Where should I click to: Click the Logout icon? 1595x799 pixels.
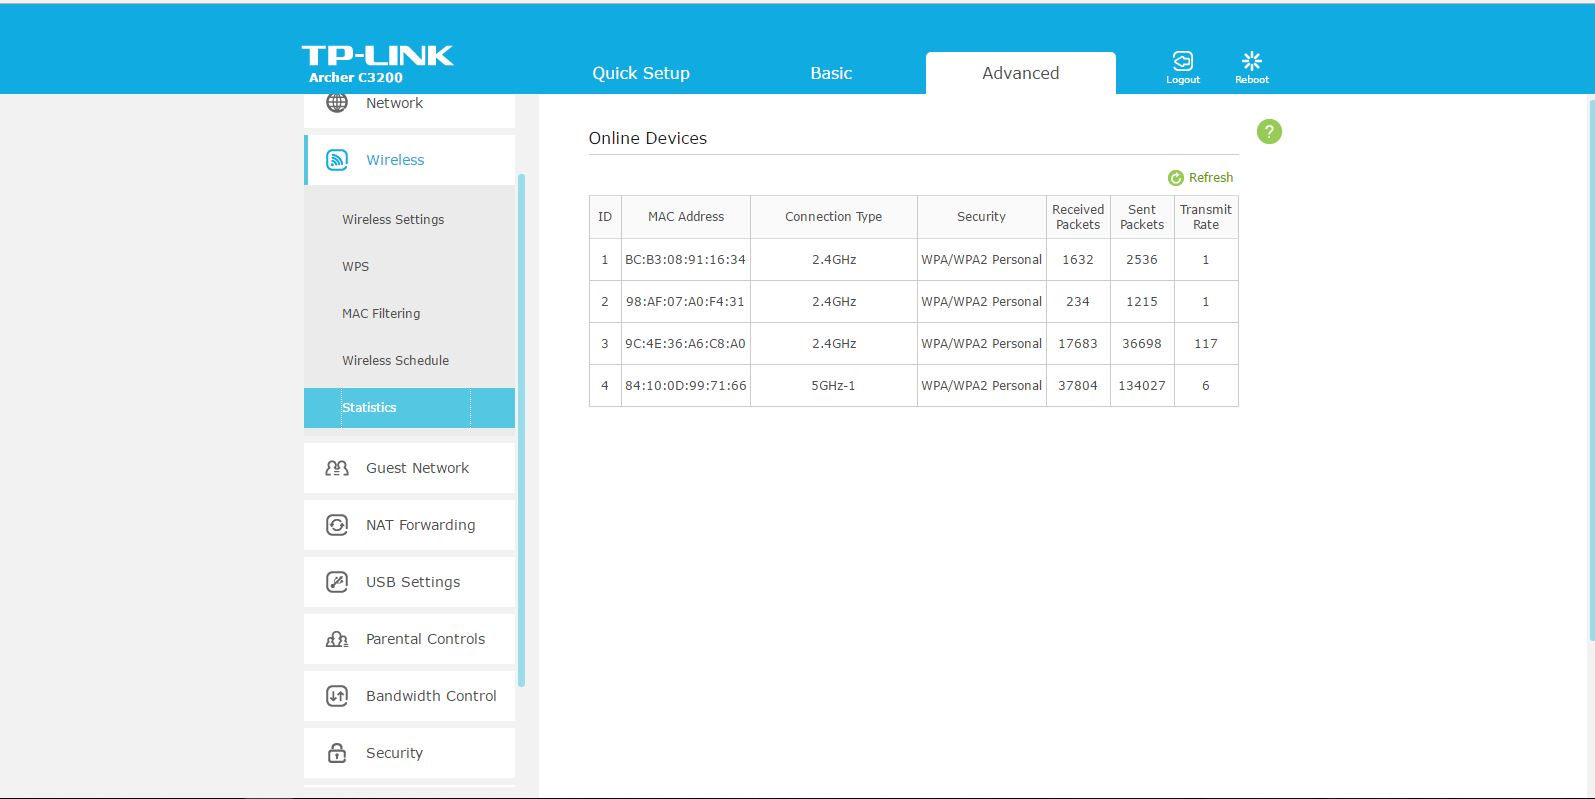coord(1183,61)
